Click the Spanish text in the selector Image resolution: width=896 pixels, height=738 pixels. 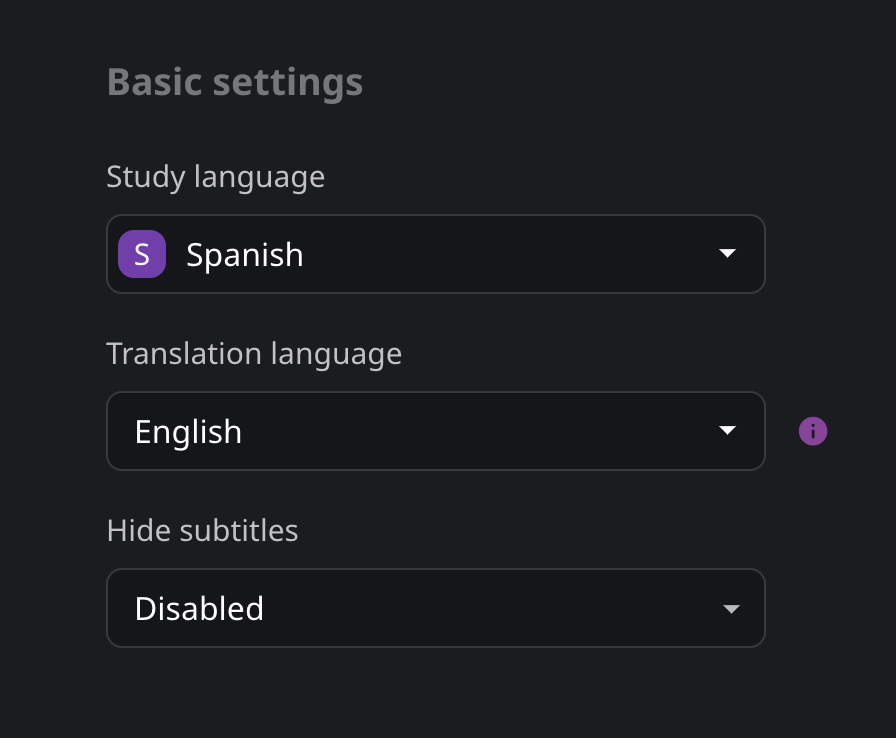pyautogui.click(x=245, y=255)
